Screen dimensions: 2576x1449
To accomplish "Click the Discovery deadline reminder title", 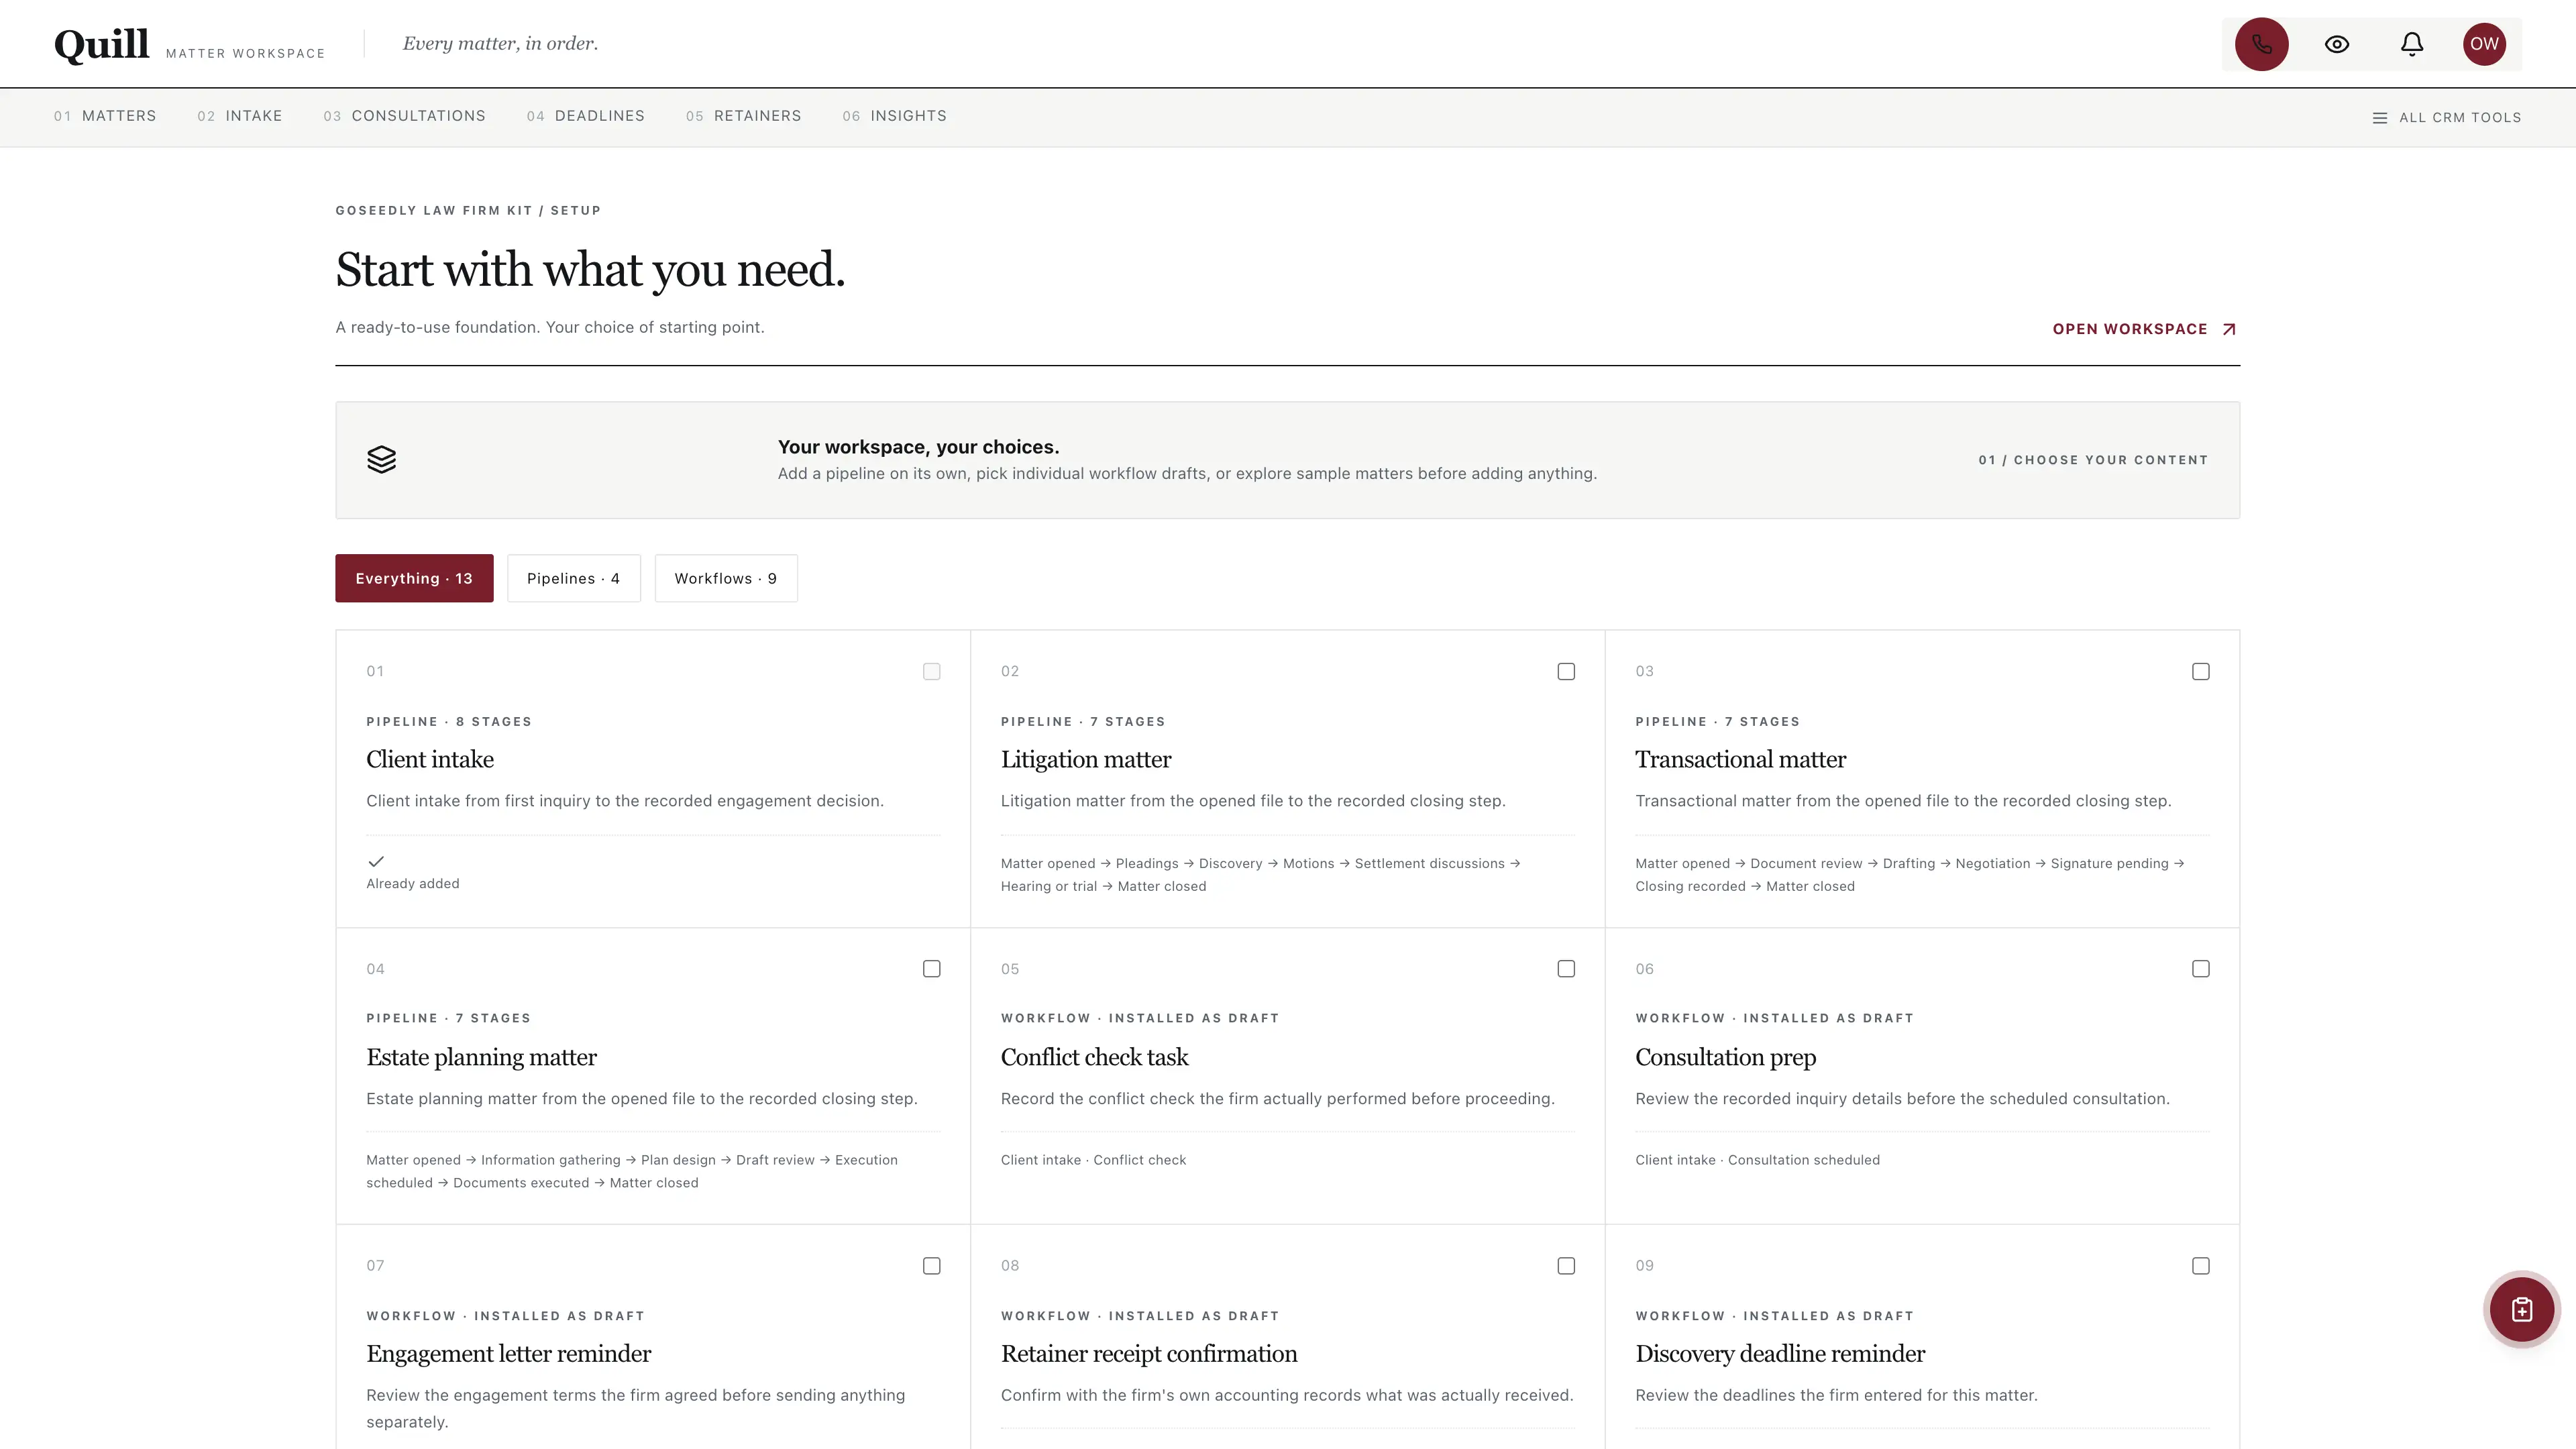I will [x=1780, y=1354].
